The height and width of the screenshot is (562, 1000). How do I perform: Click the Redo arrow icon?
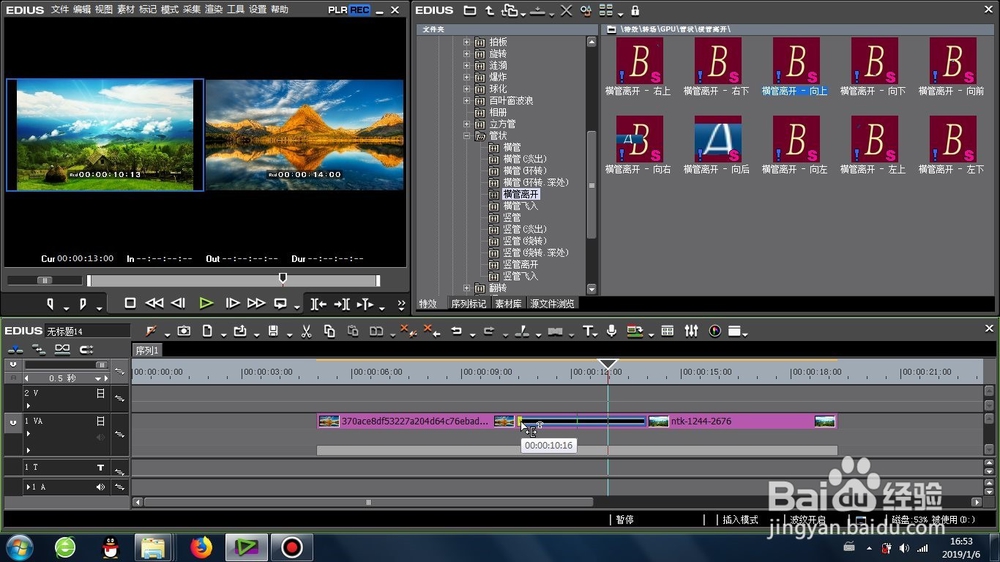pyautogui.click(x=489, y=331)
